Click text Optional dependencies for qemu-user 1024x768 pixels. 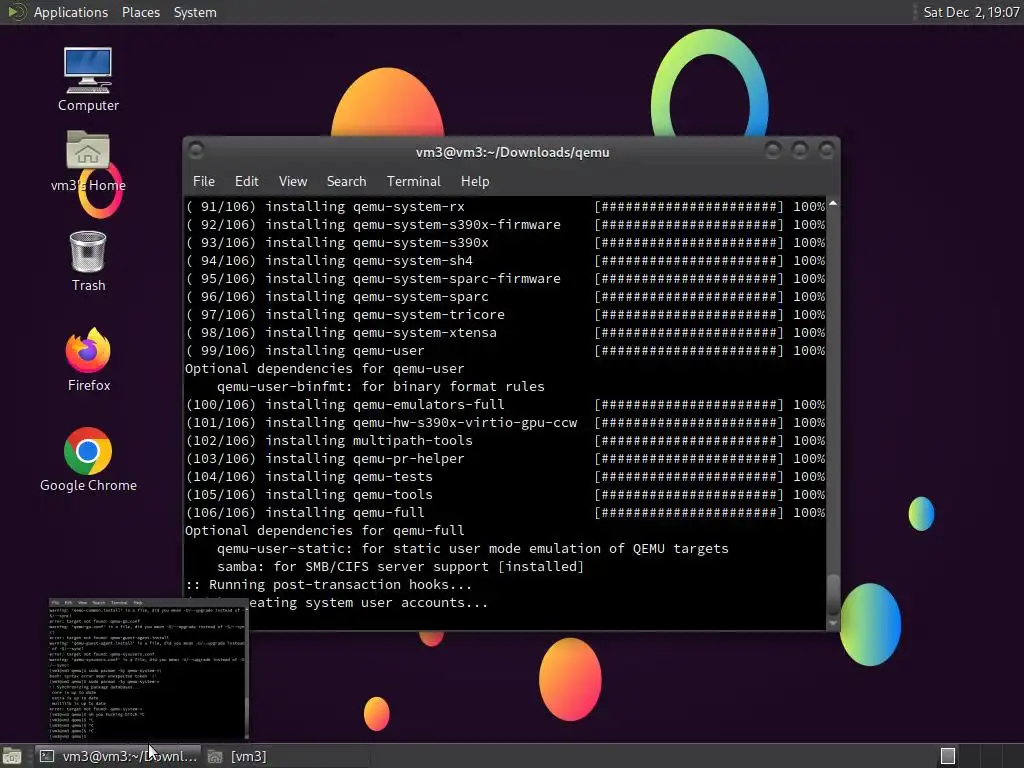click(x=325, y=369)
